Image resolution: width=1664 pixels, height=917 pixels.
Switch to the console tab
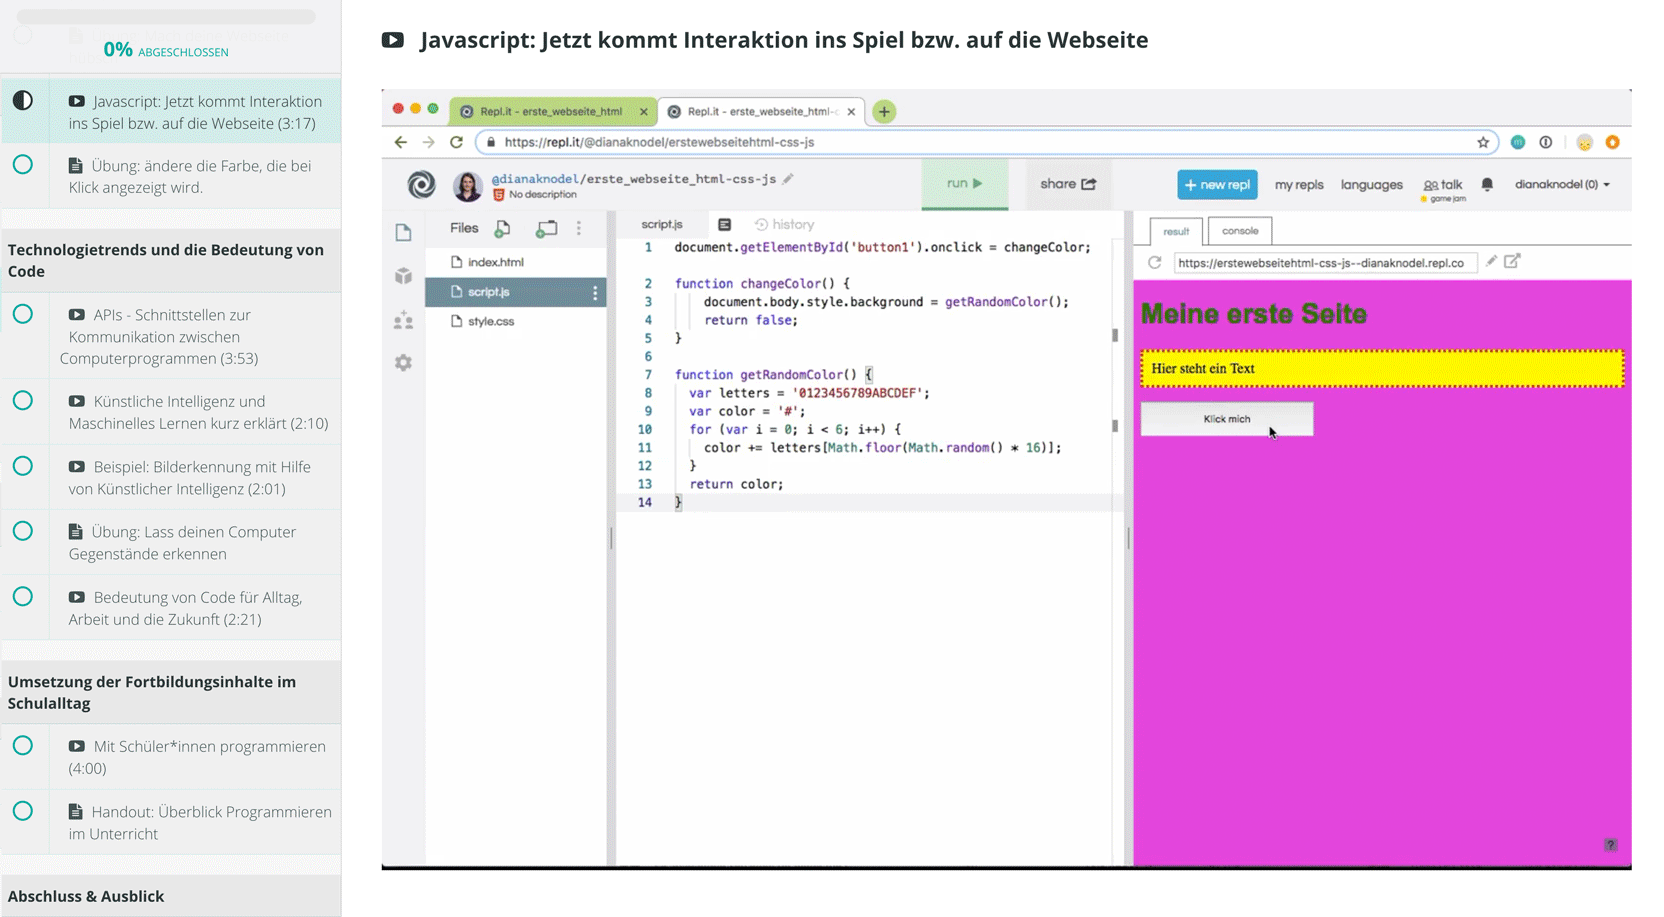(x=1239, y=230)
